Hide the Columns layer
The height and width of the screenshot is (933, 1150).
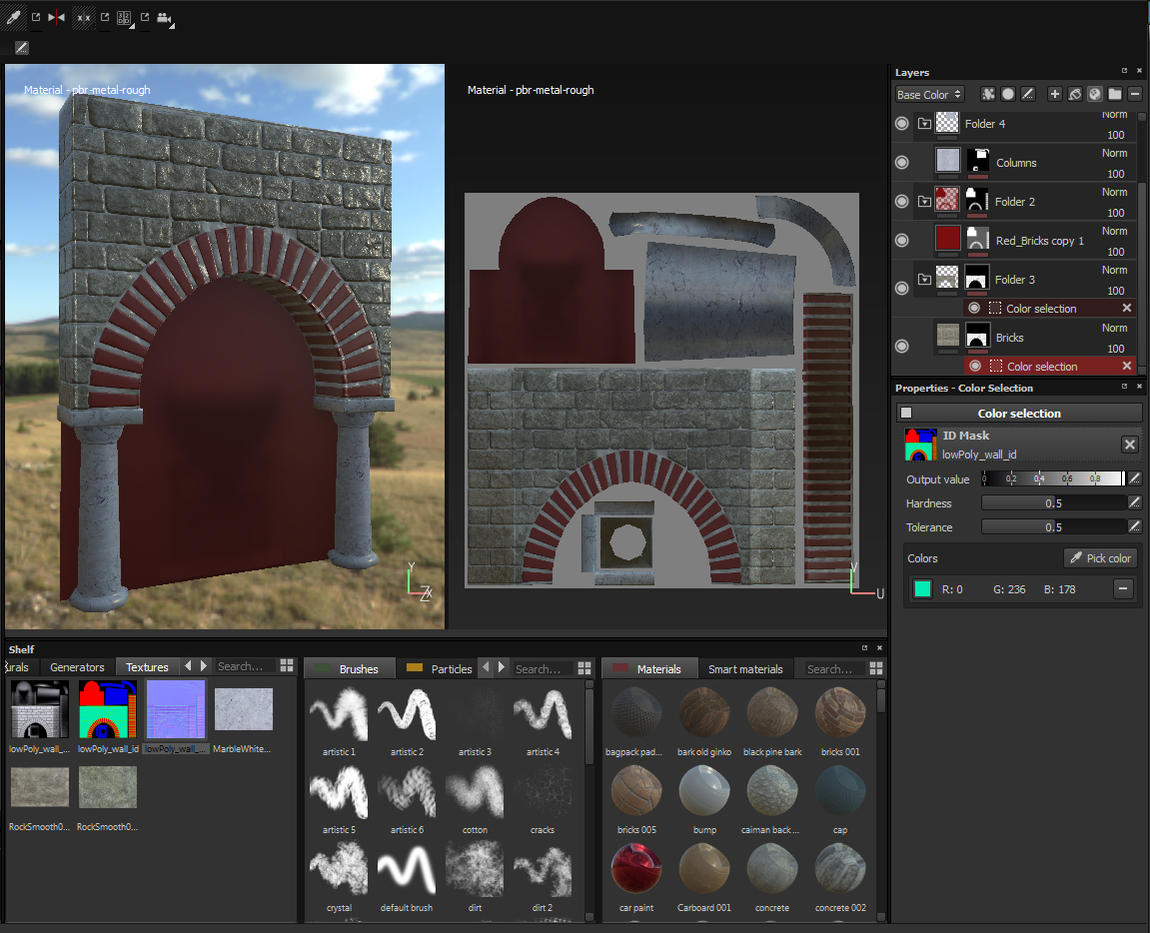tap(902, 162)
